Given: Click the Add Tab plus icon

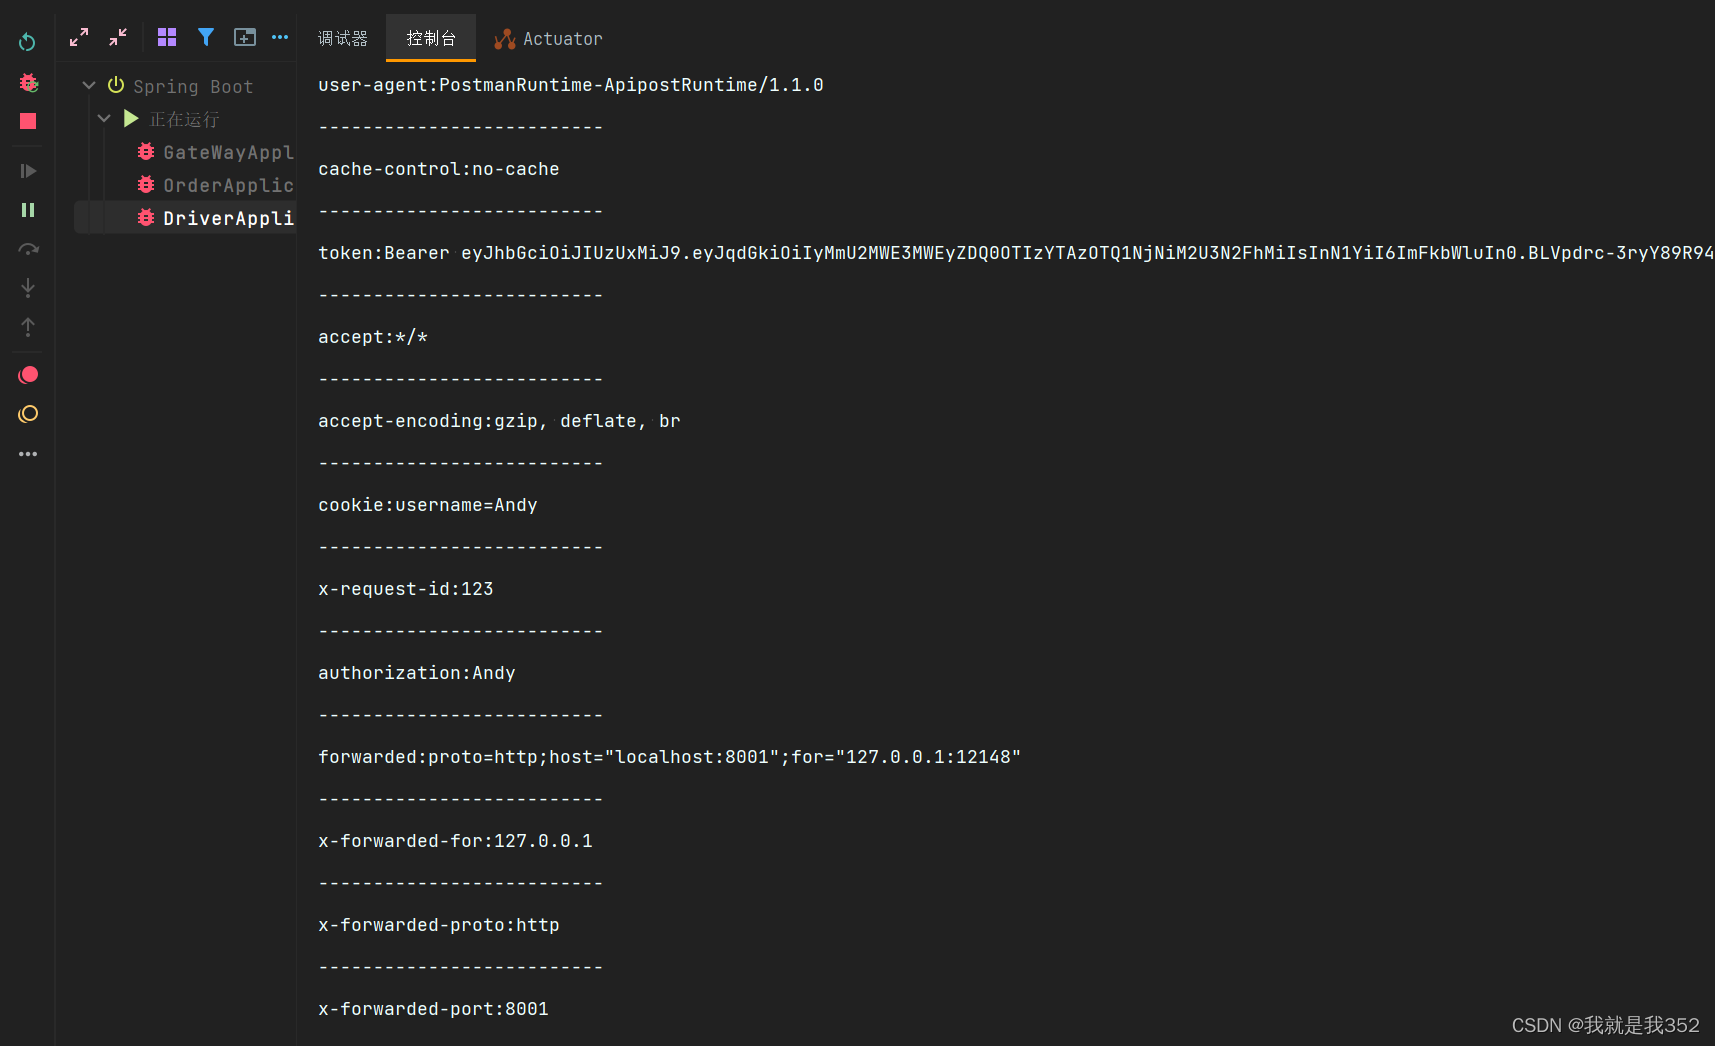Looking at the screenshot, I should coord(245,37).
